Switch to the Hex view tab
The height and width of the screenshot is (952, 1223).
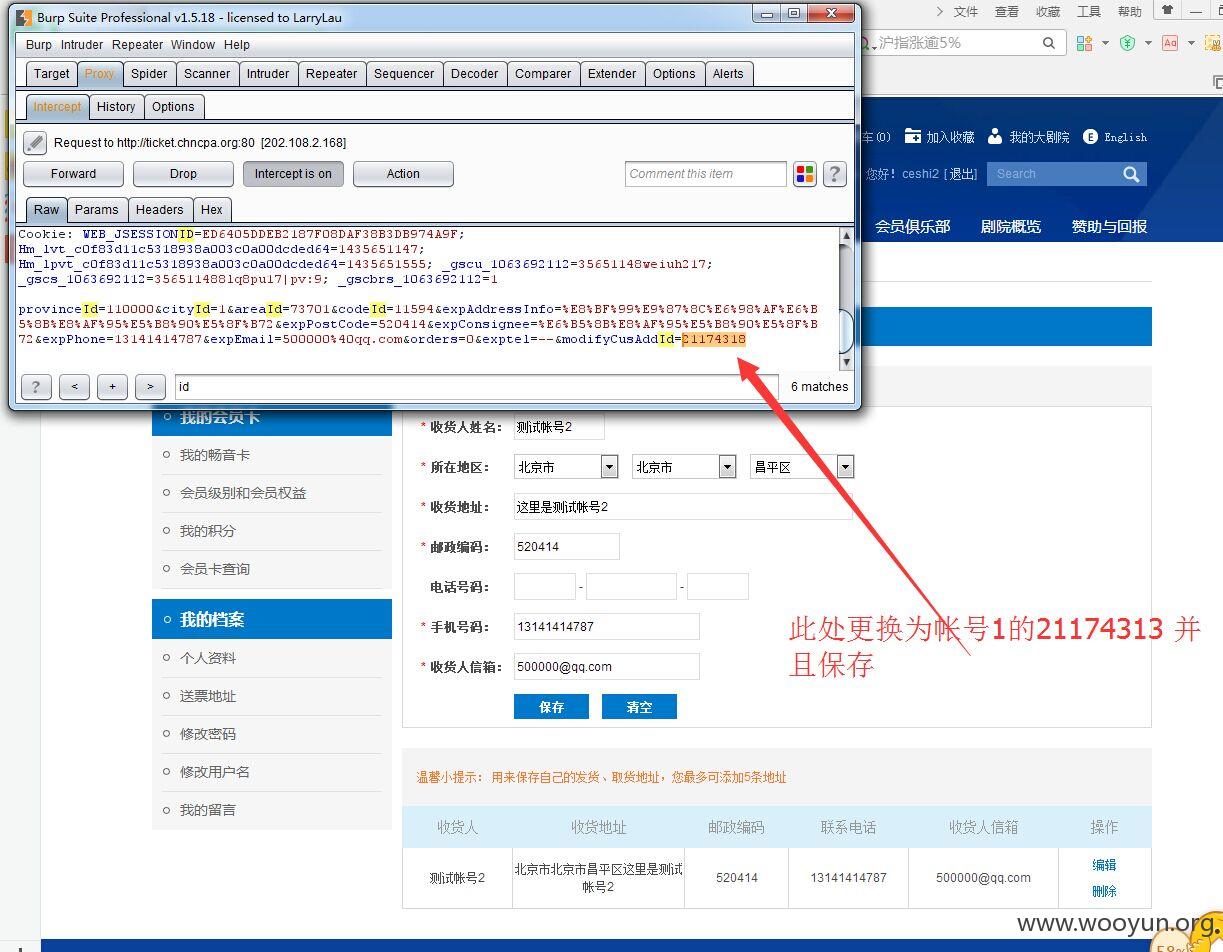tap(212, 210)
